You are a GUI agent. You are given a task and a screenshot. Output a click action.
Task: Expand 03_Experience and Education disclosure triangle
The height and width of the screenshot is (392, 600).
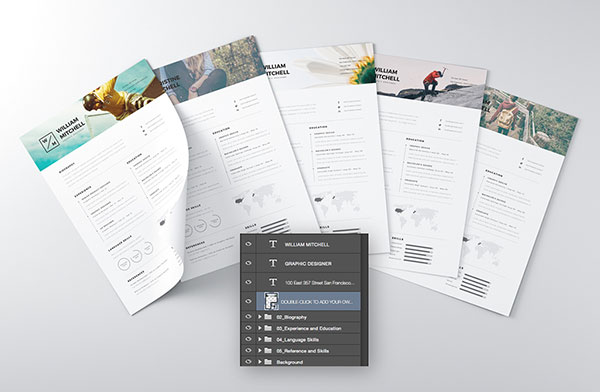click(260, 328)
